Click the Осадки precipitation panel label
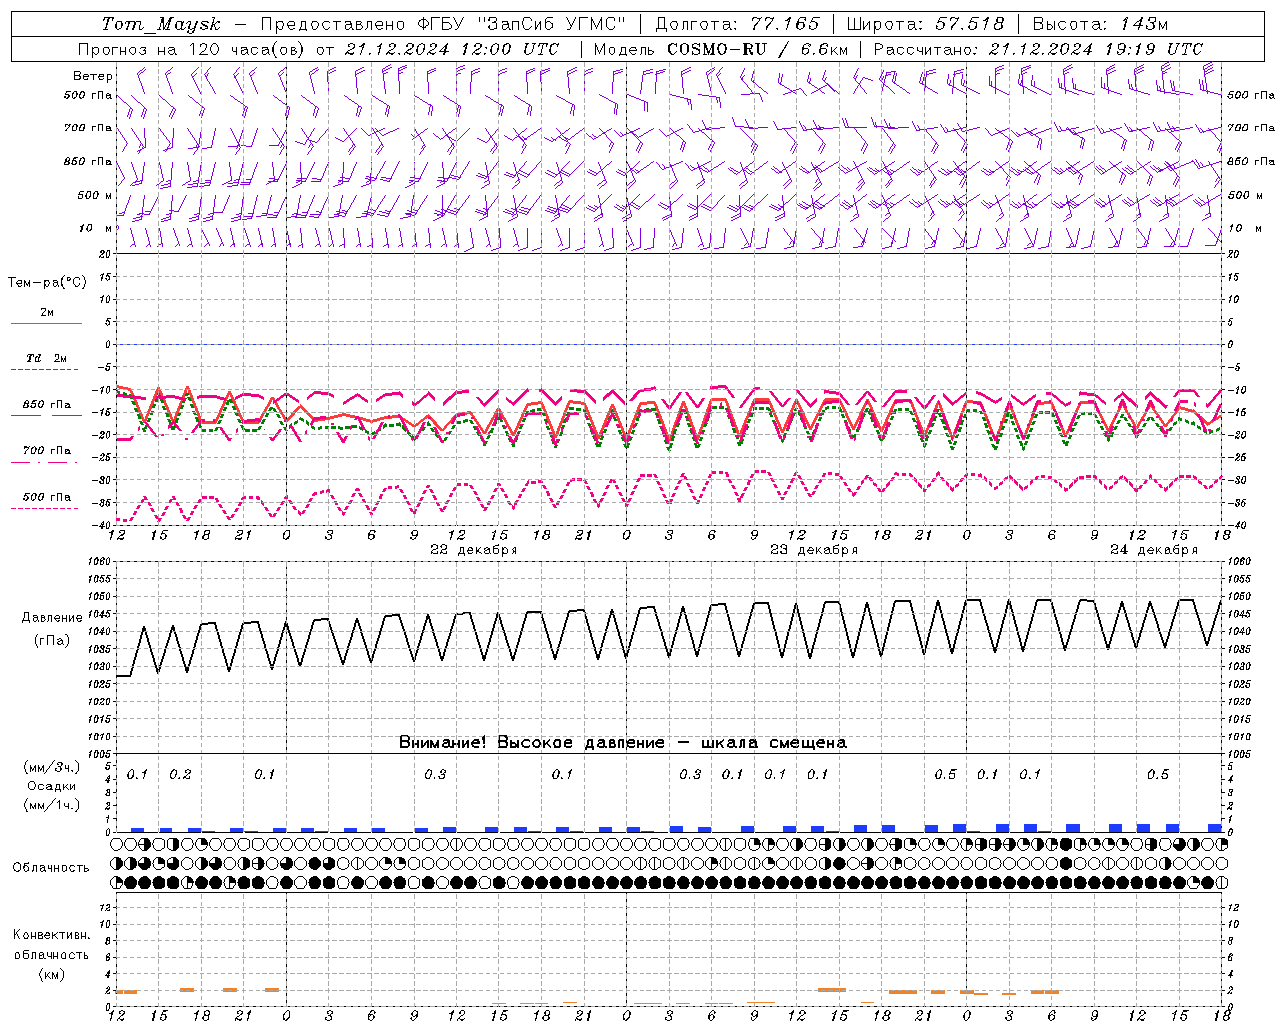The width and height of the screenshot is (1280, 1024). click(52, 786)
